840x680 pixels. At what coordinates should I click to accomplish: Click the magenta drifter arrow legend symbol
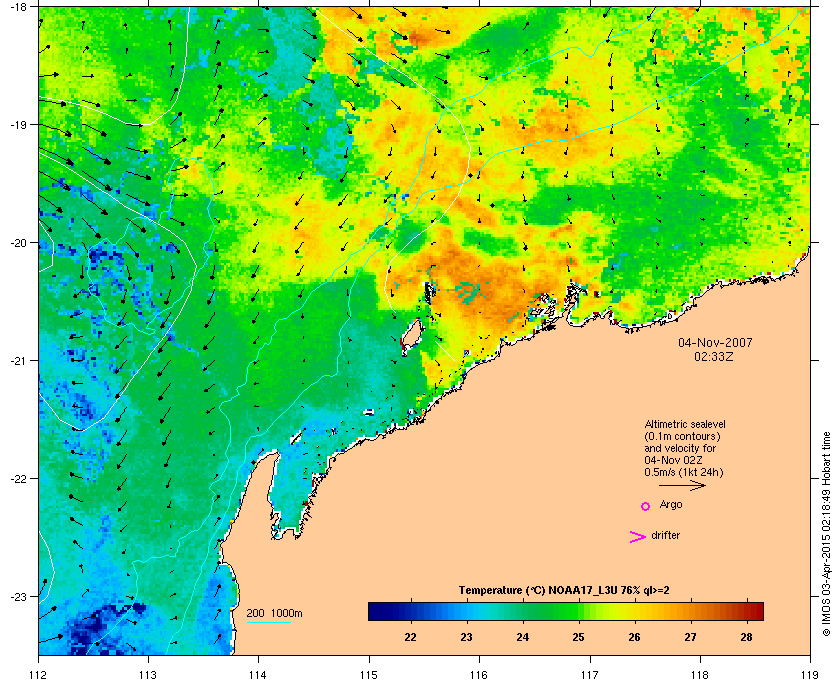pos(638,537)
